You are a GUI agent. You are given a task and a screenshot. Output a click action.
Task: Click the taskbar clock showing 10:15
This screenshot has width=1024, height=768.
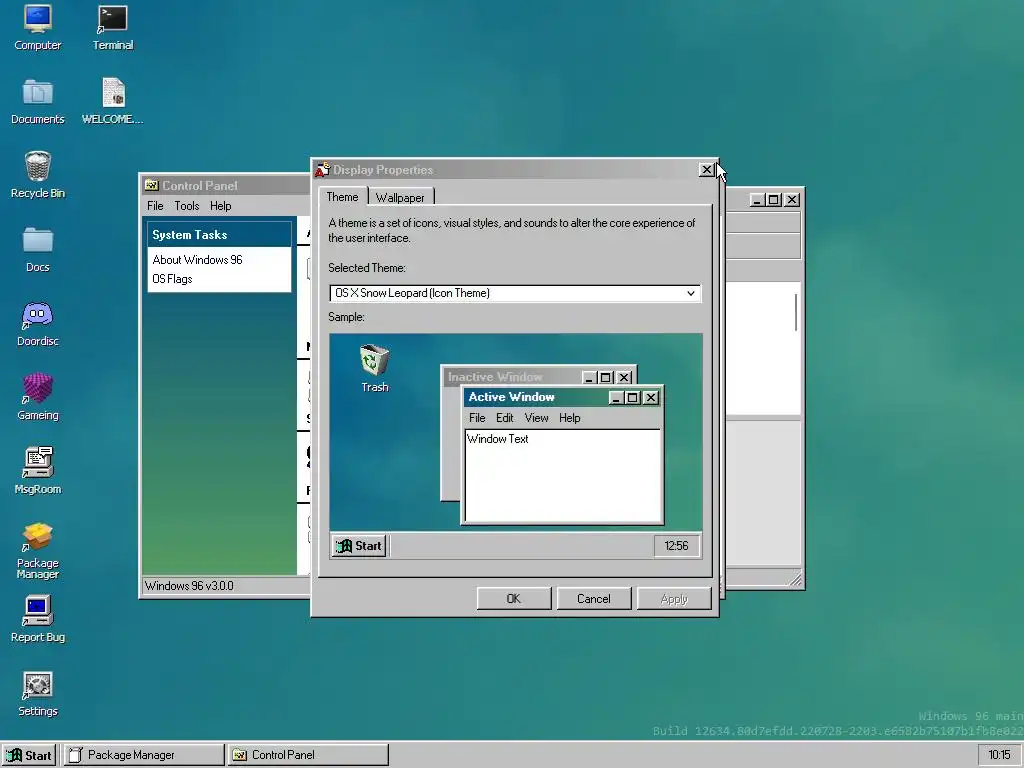(x=999, y=755)
